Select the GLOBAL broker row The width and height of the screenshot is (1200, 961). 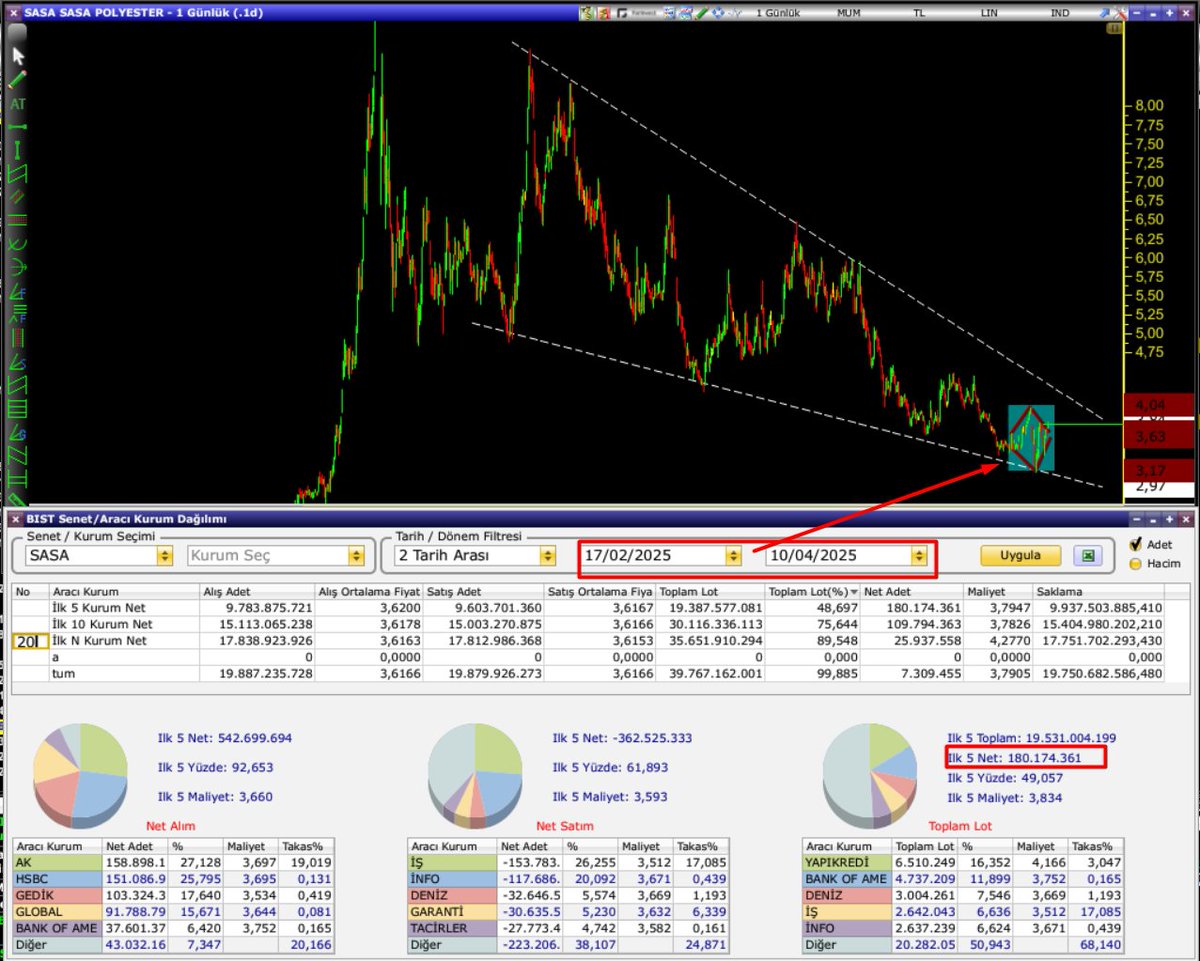point(174,912)
